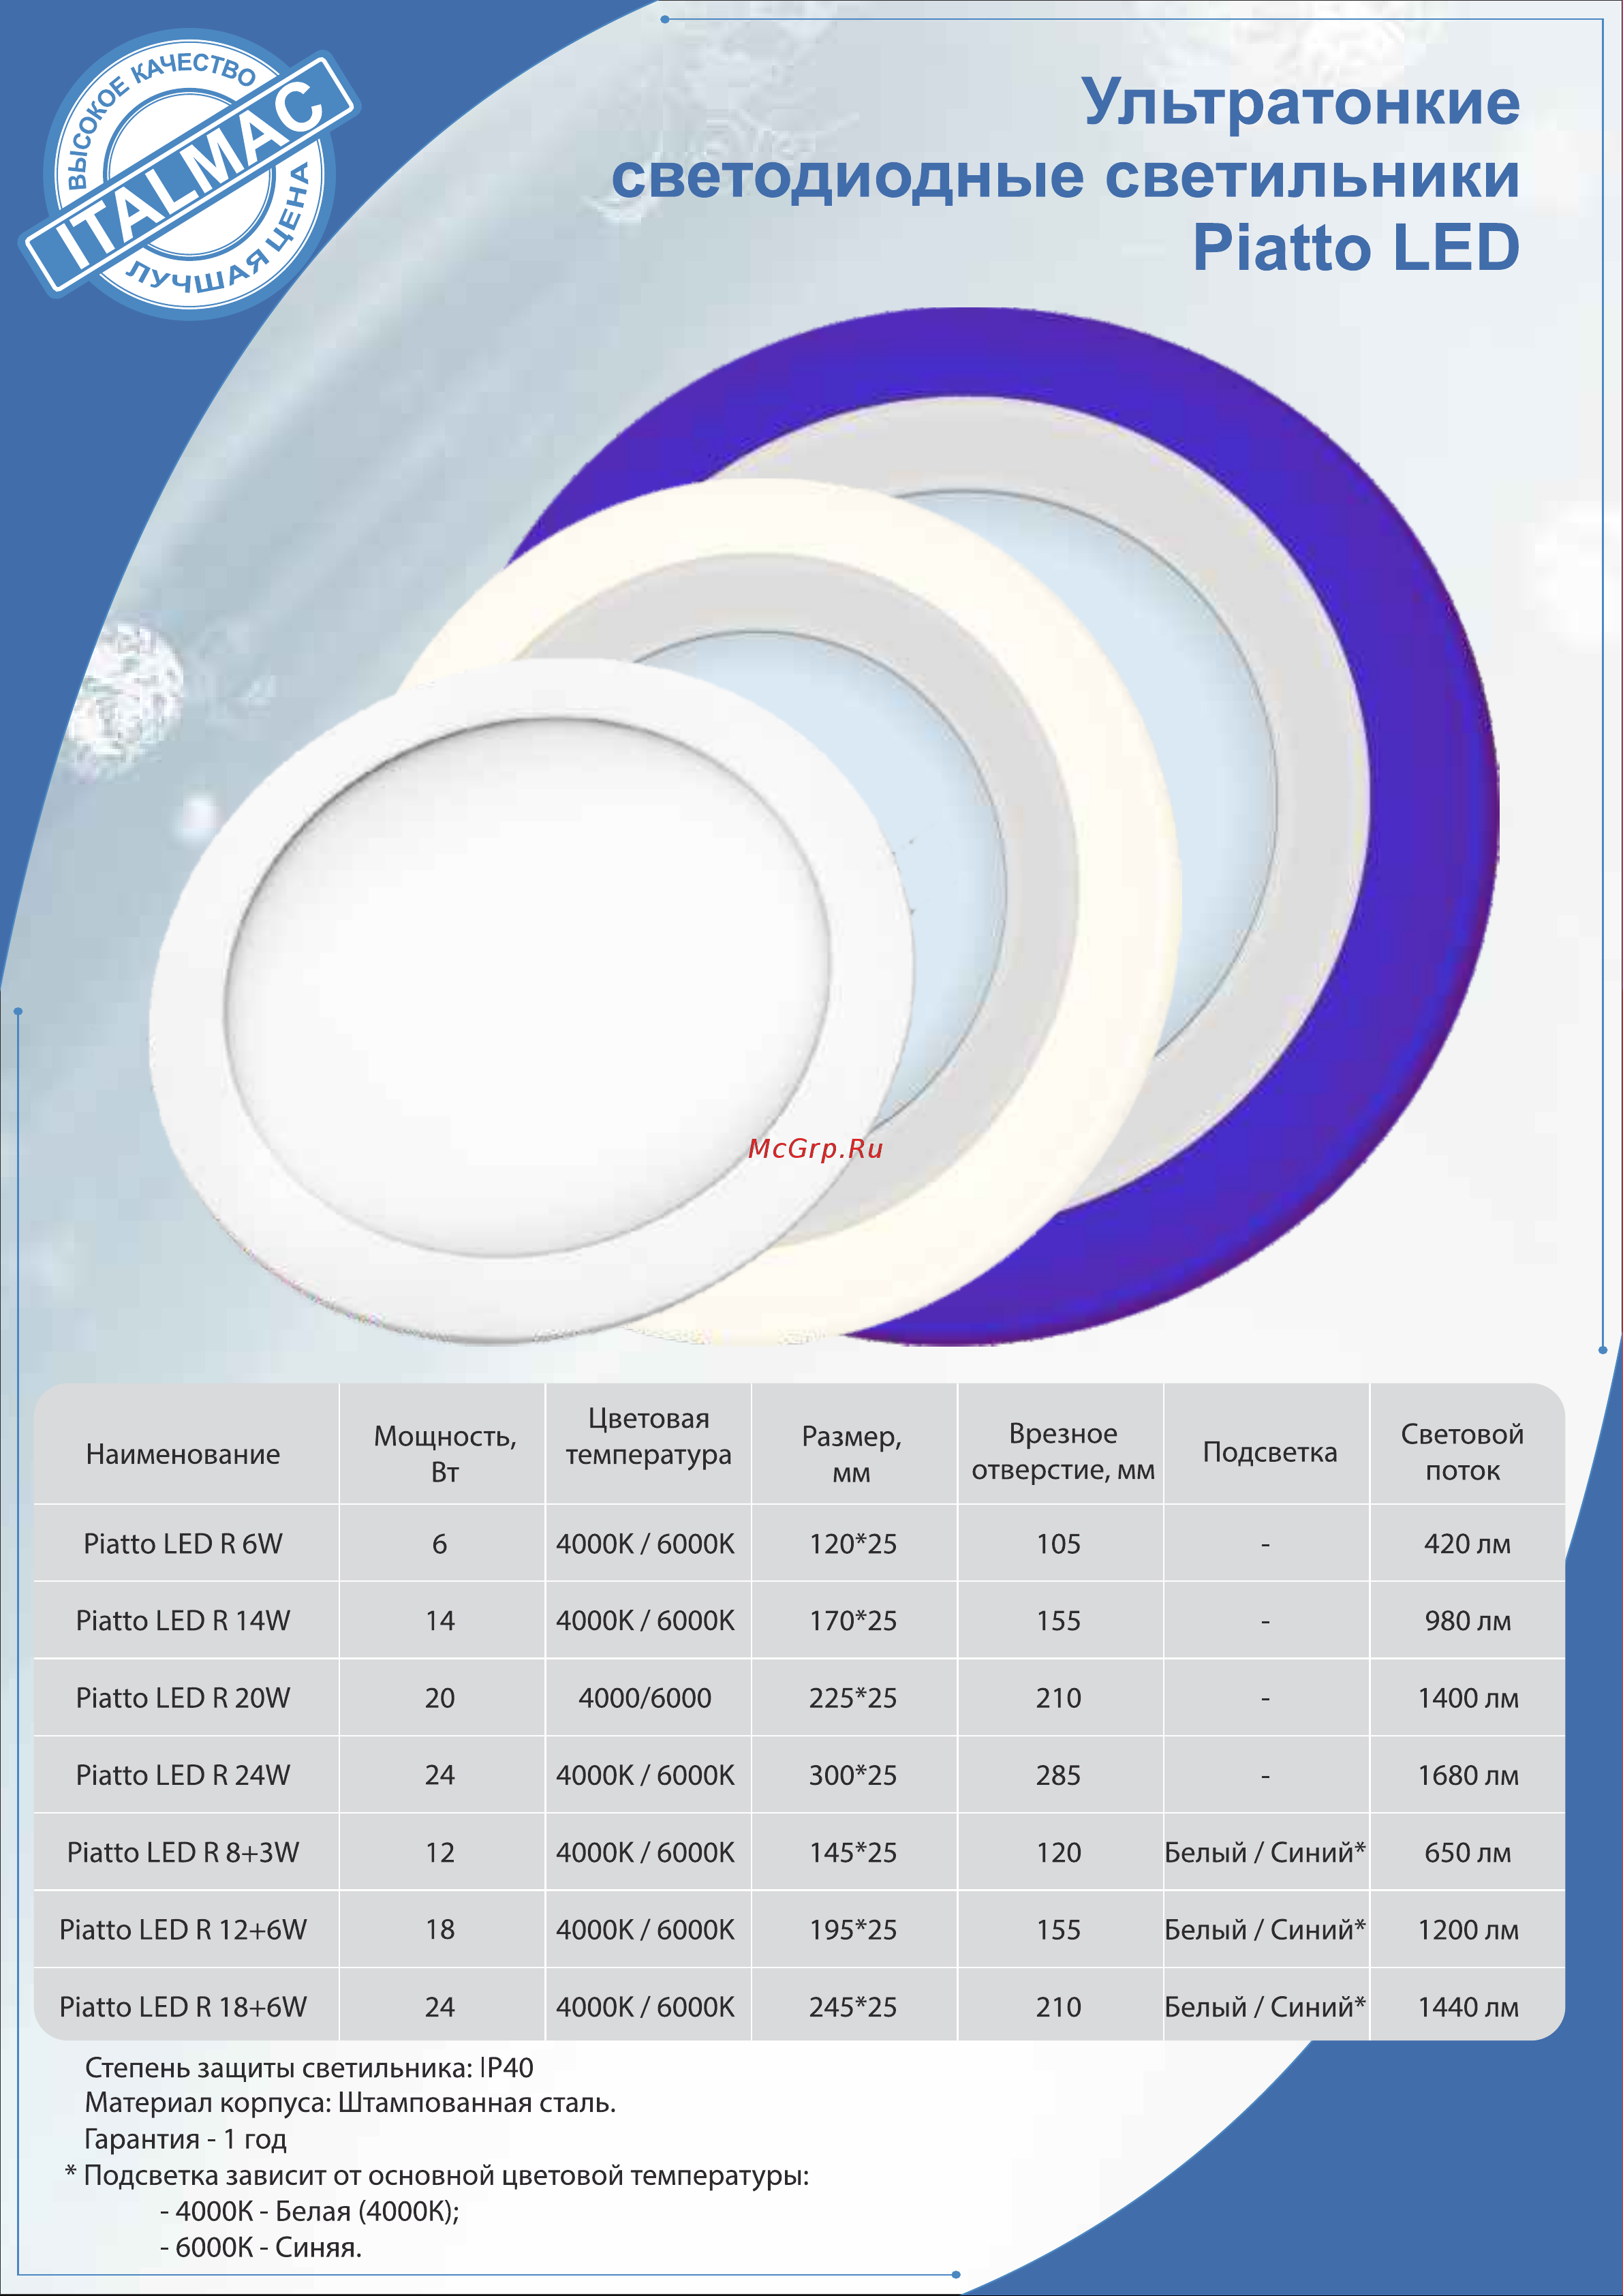The width and height of the screenshot is (1623, 2296).
Task: Click the '285' cutout hole cell
Action: (1059, 1775)
